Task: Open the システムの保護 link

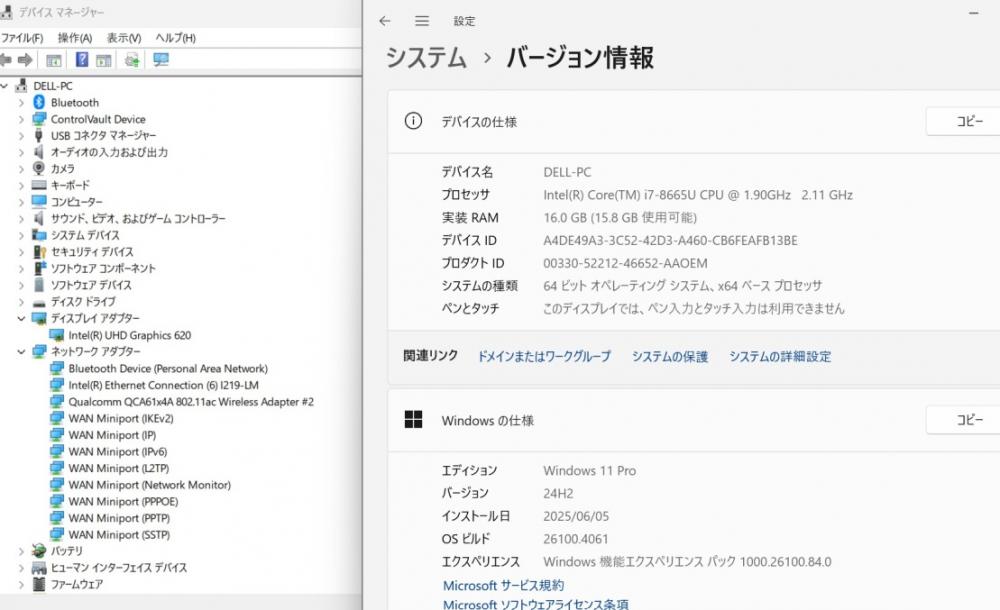Action: click(670, 356)
